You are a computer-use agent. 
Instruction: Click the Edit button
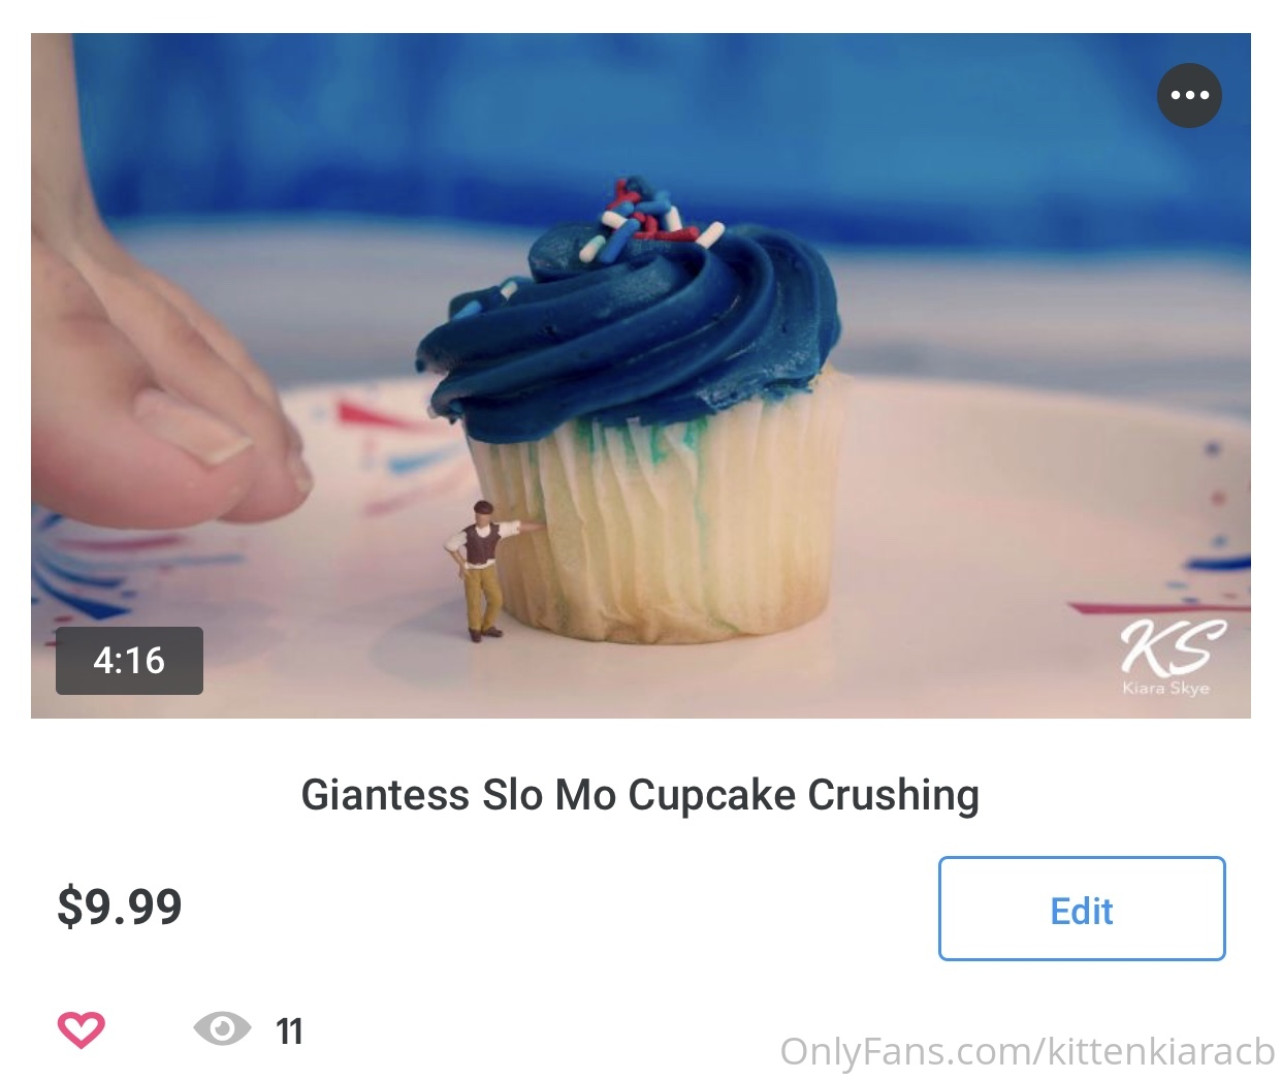[x=1081, y=908]
